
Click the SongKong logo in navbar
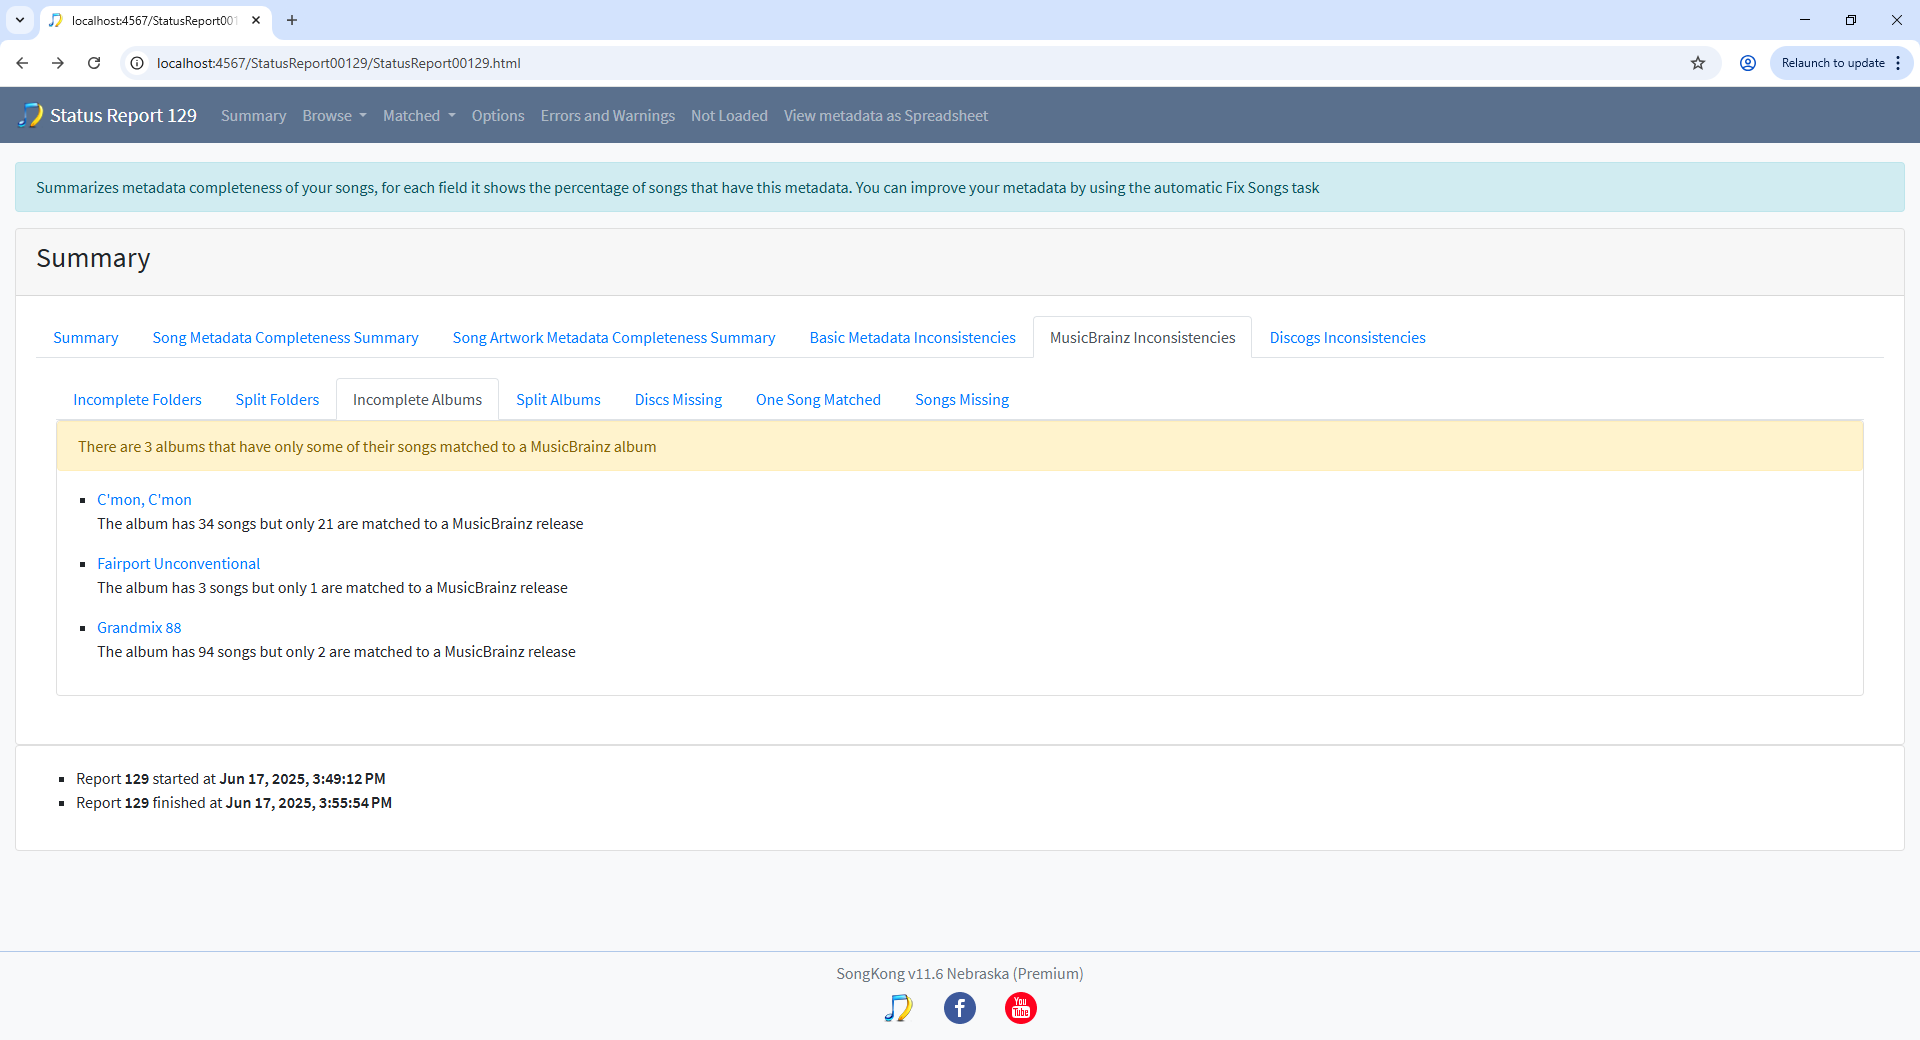tap(31, 115)
